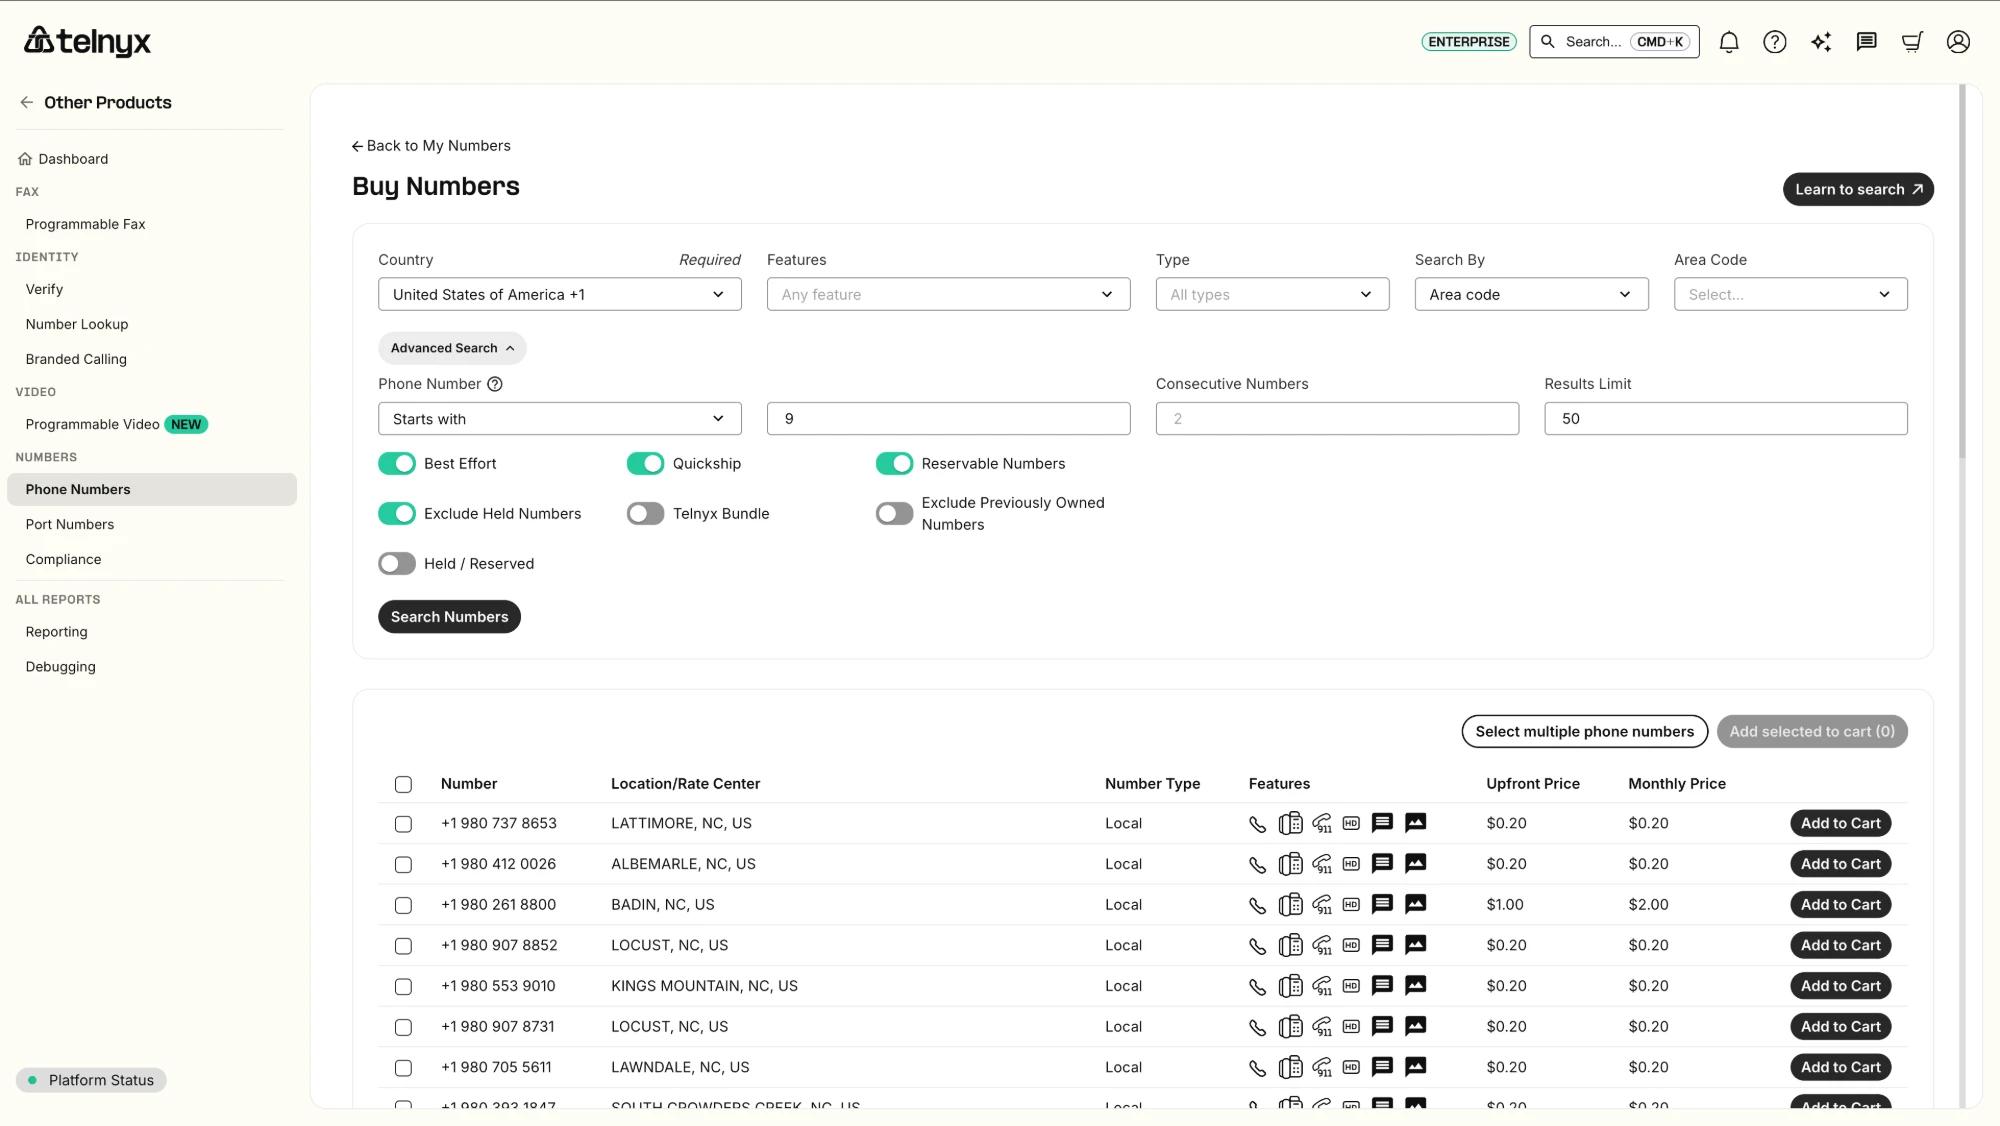Enable the Telnyx Bundle toggle
The width and height of the screenshot is (2000, 1126).
point(645,514)
